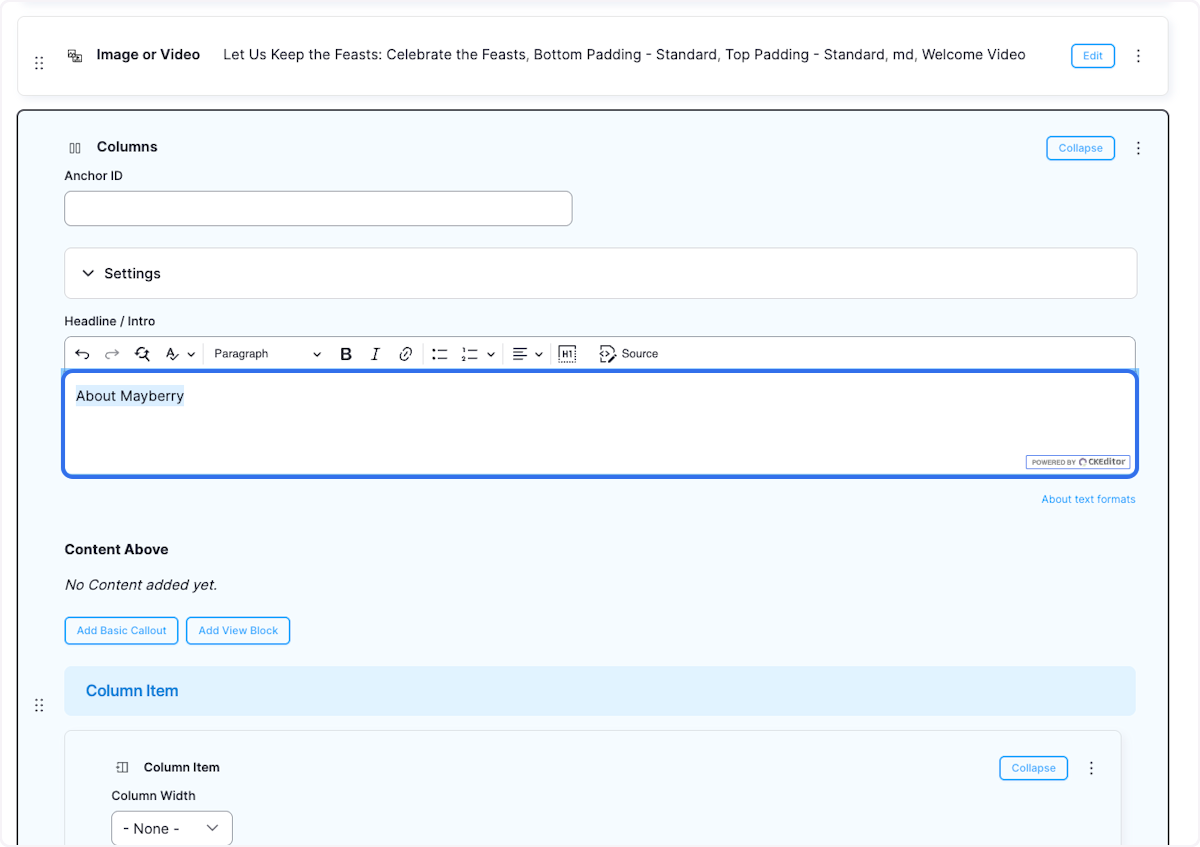Click into the Headline / Intro editor

click(600, 424)
